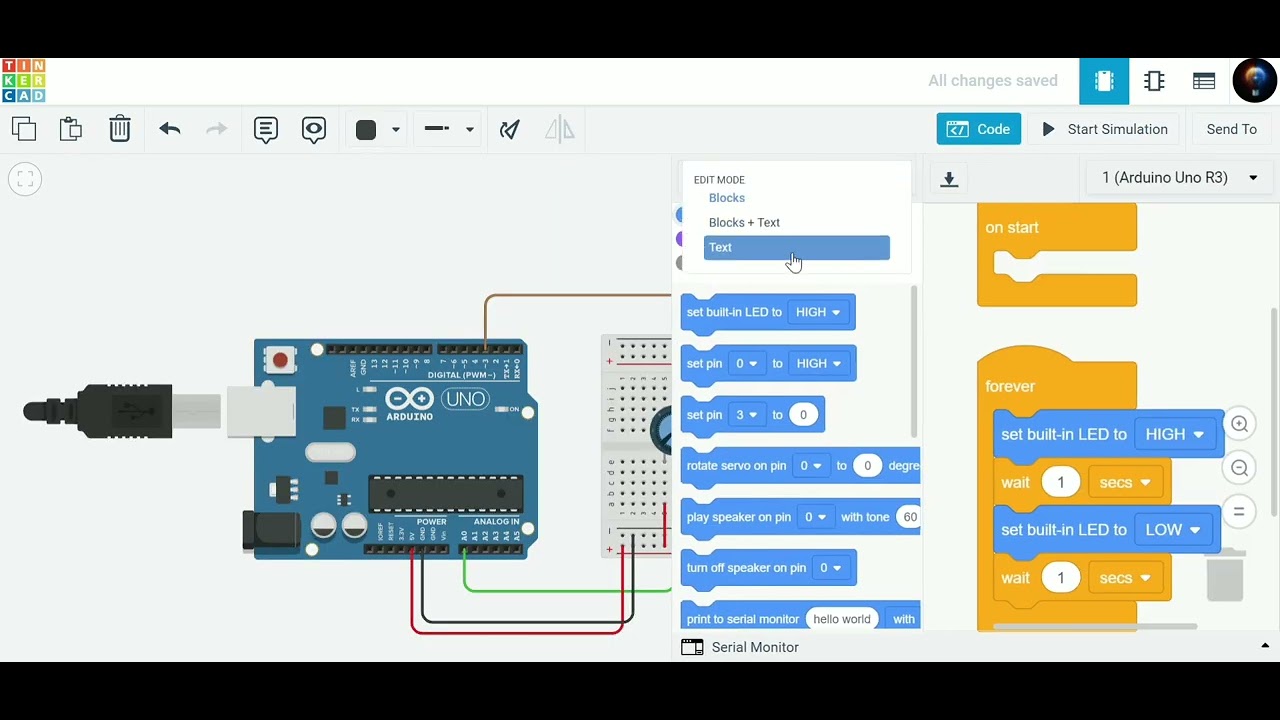Screen dimensions: 1280x720
Task: Click the value 0 field in set pin 3 block
Action: (x=803, y=415)
